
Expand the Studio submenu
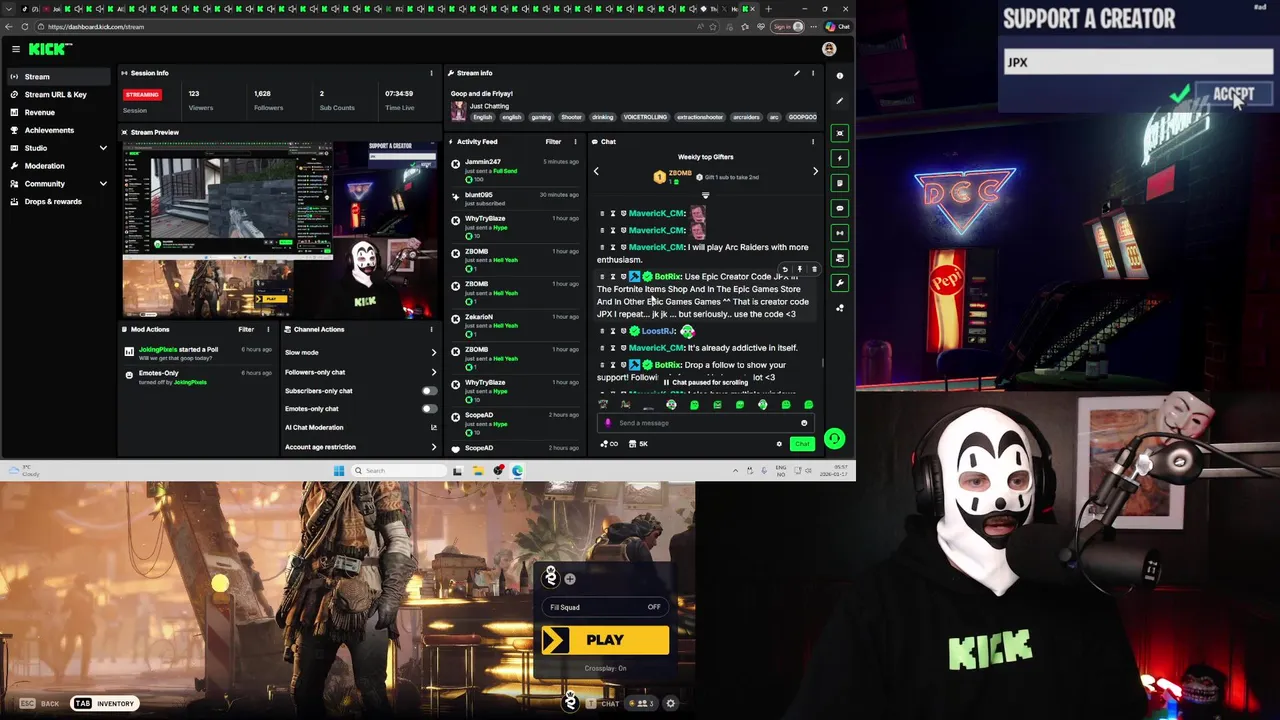tap(103, 148)
